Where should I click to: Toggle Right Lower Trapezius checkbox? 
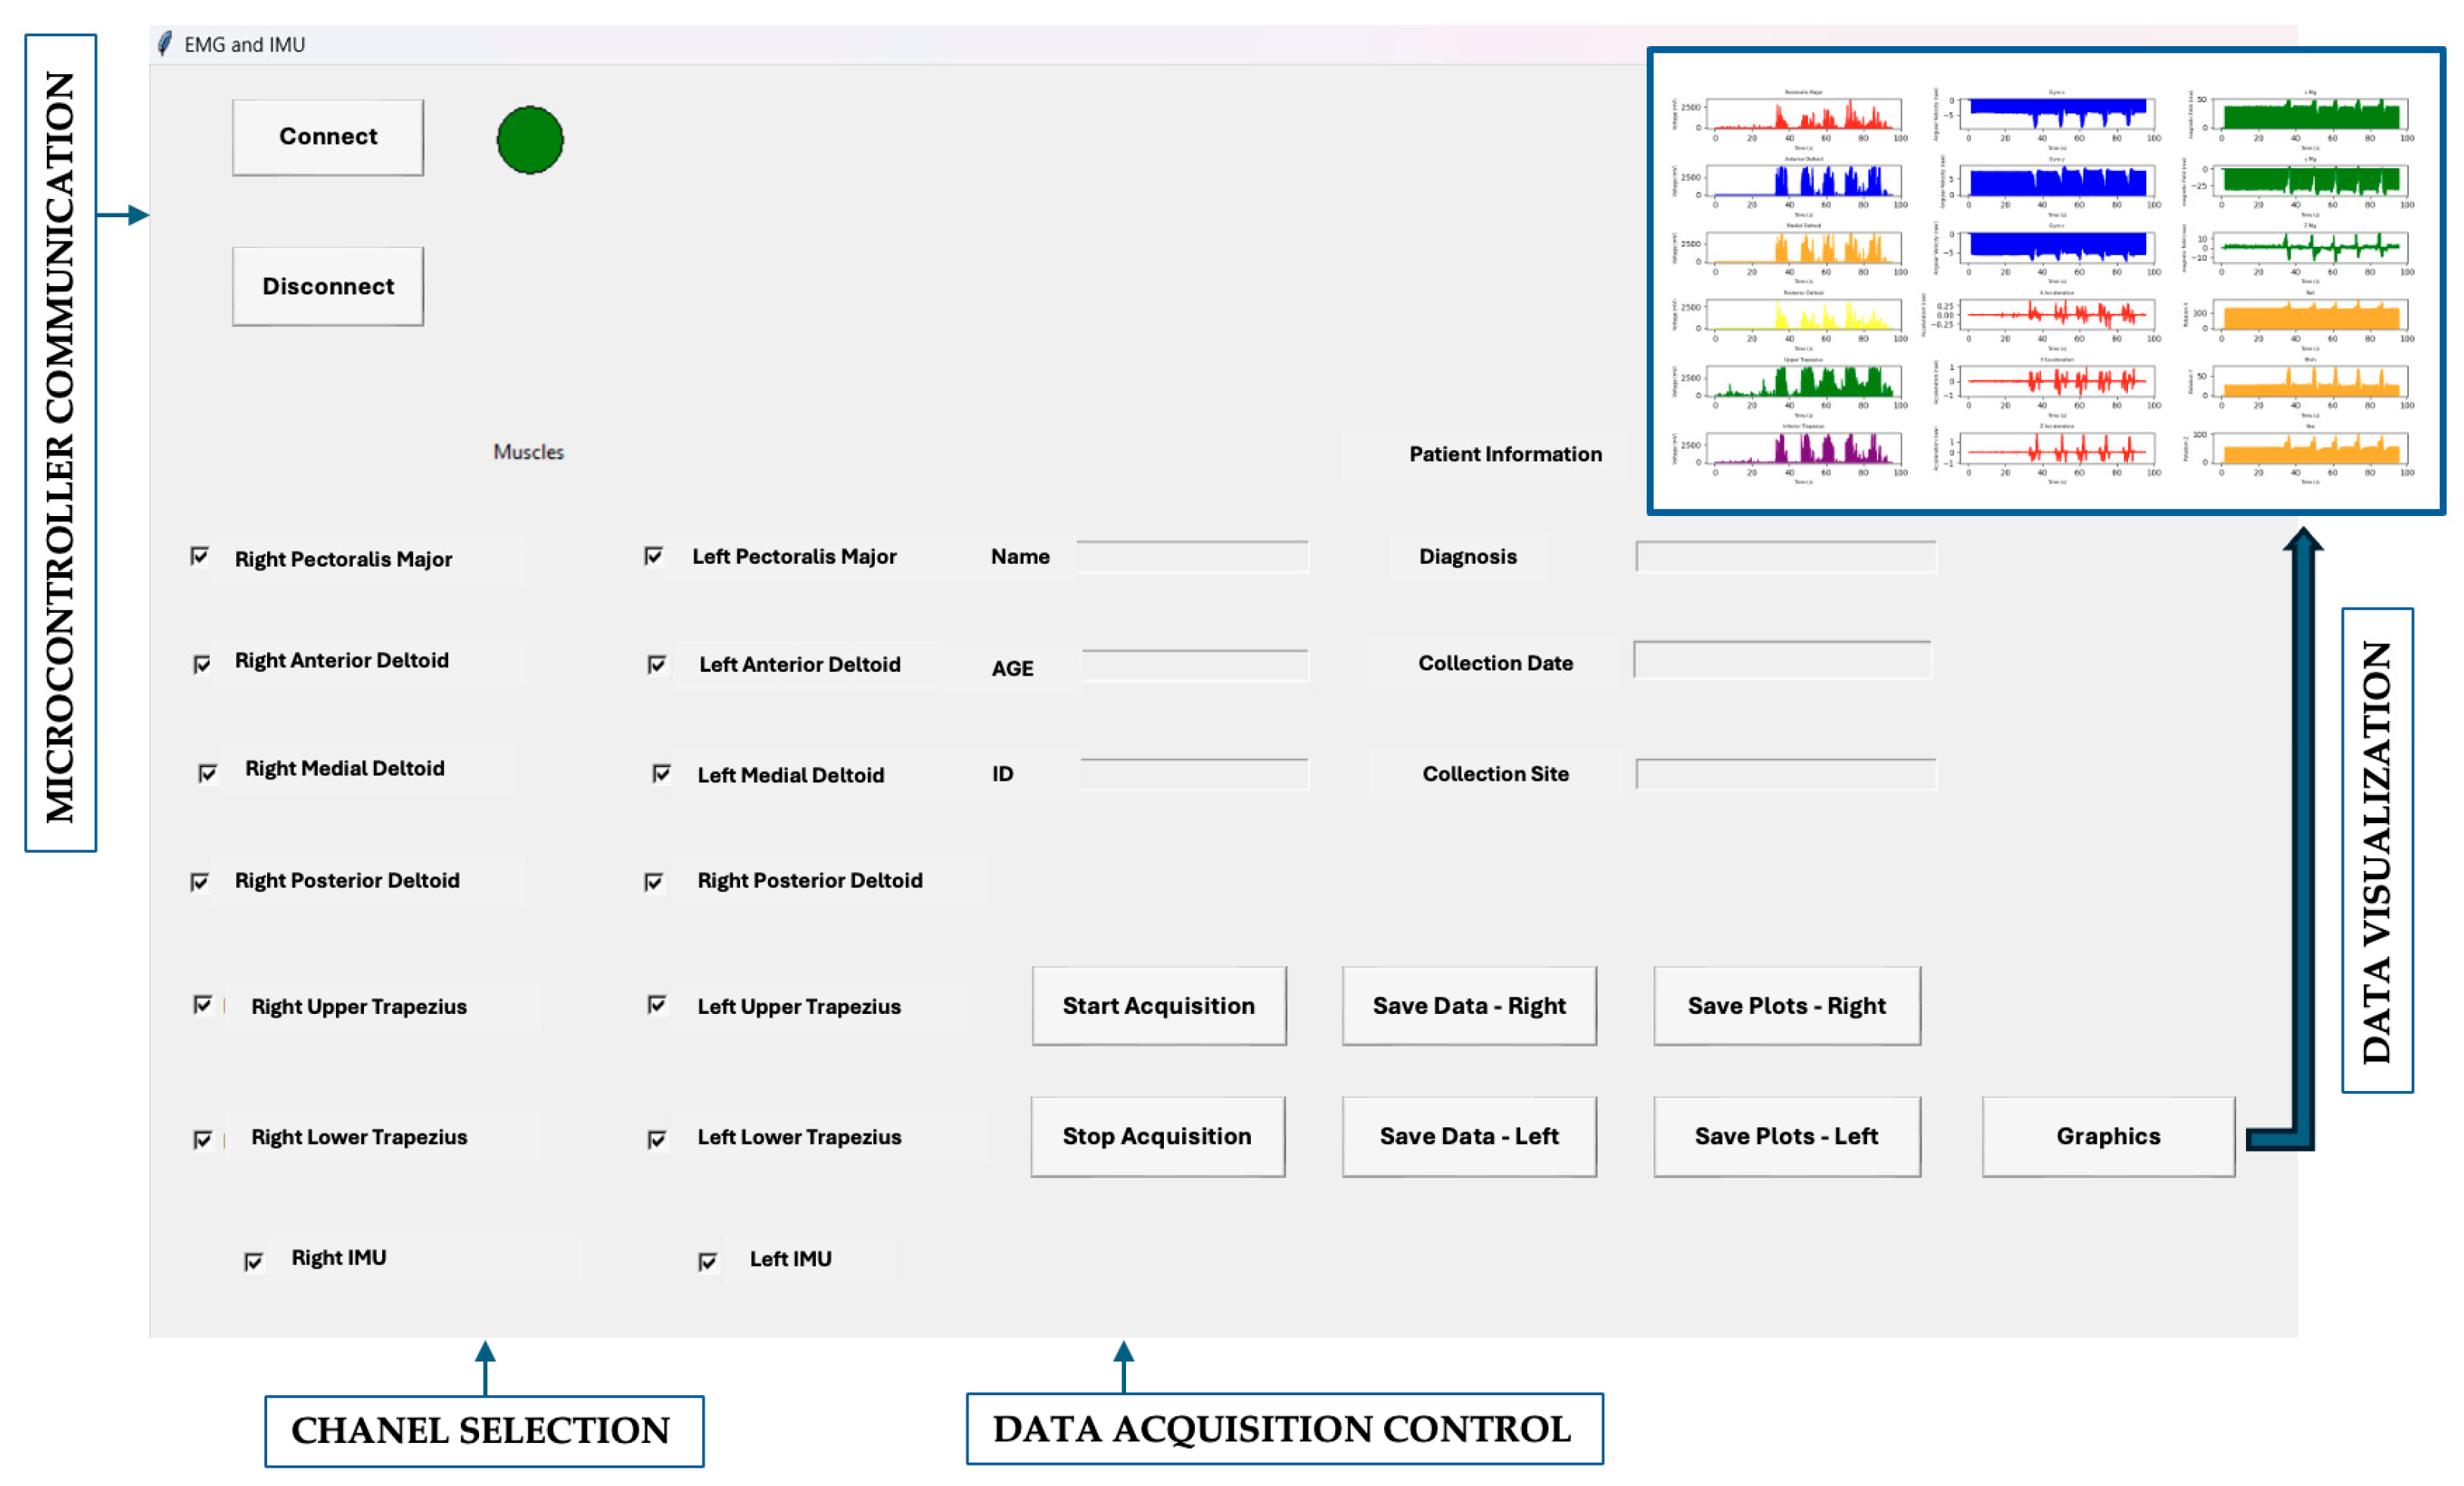pos(203,1140)
